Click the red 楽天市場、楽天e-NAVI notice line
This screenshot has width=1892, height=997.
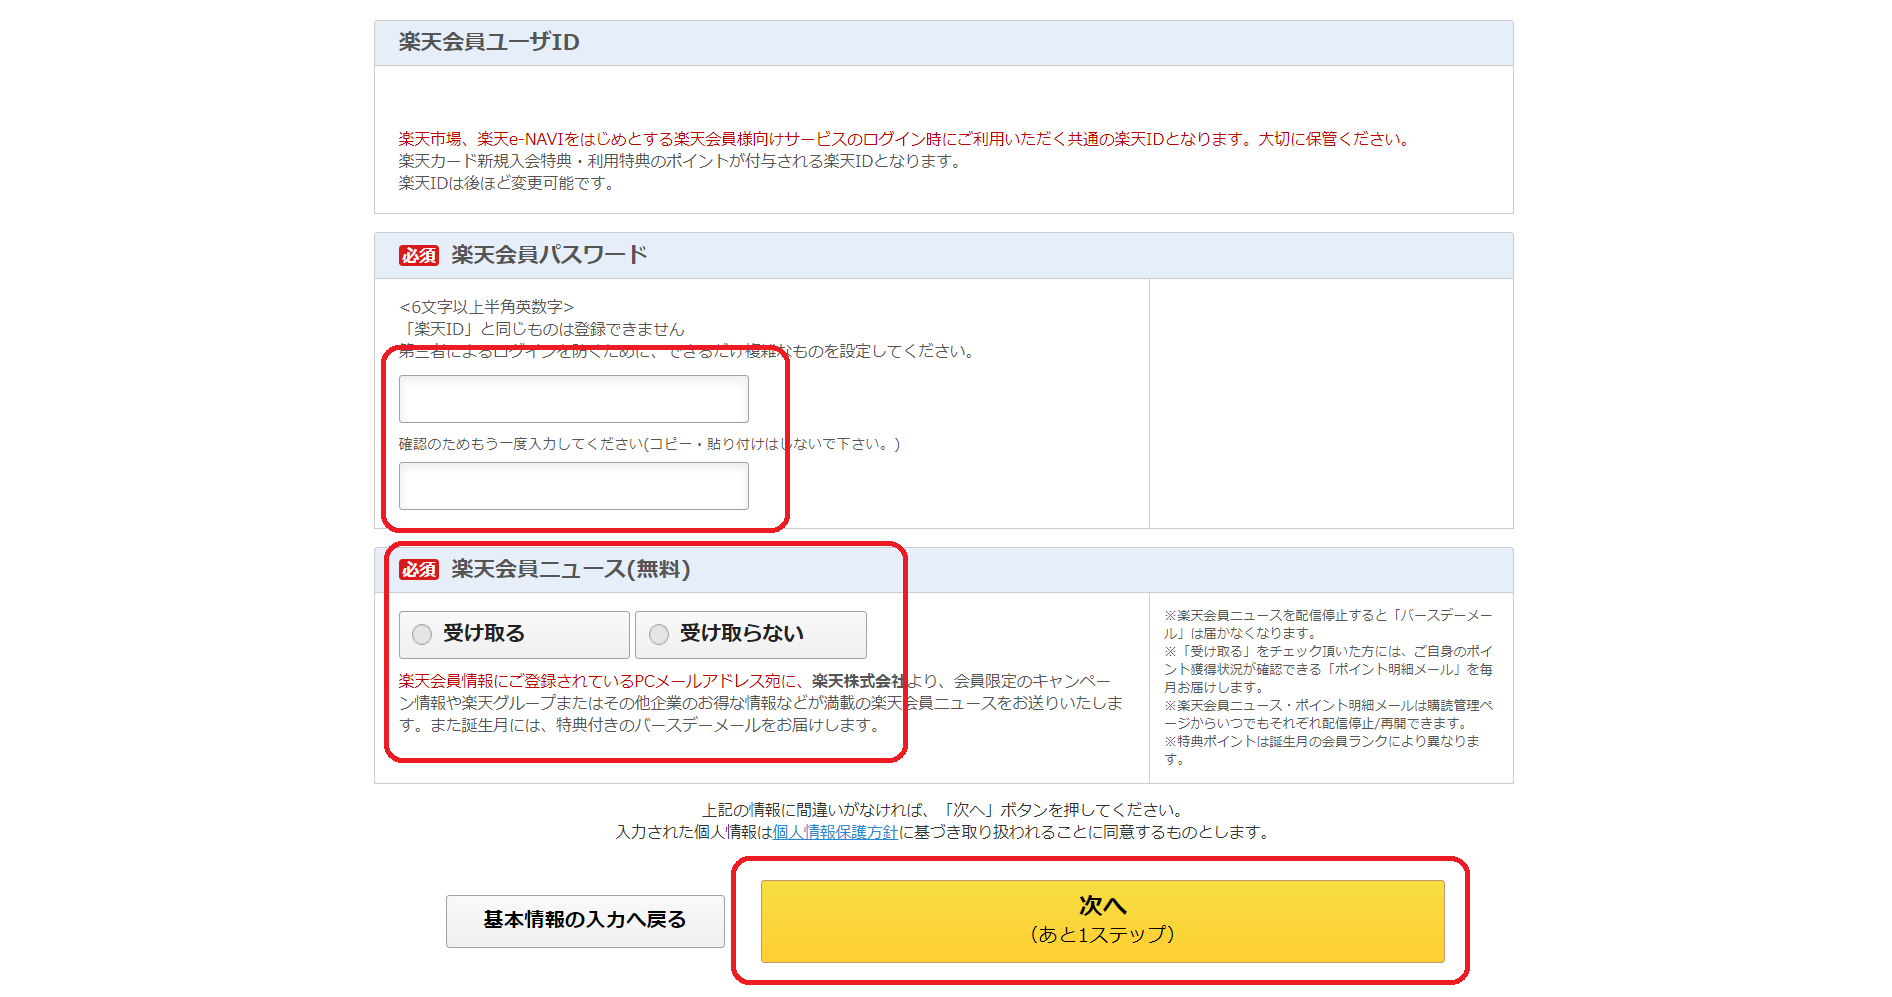pyautogui.click(x=906, y=139)
